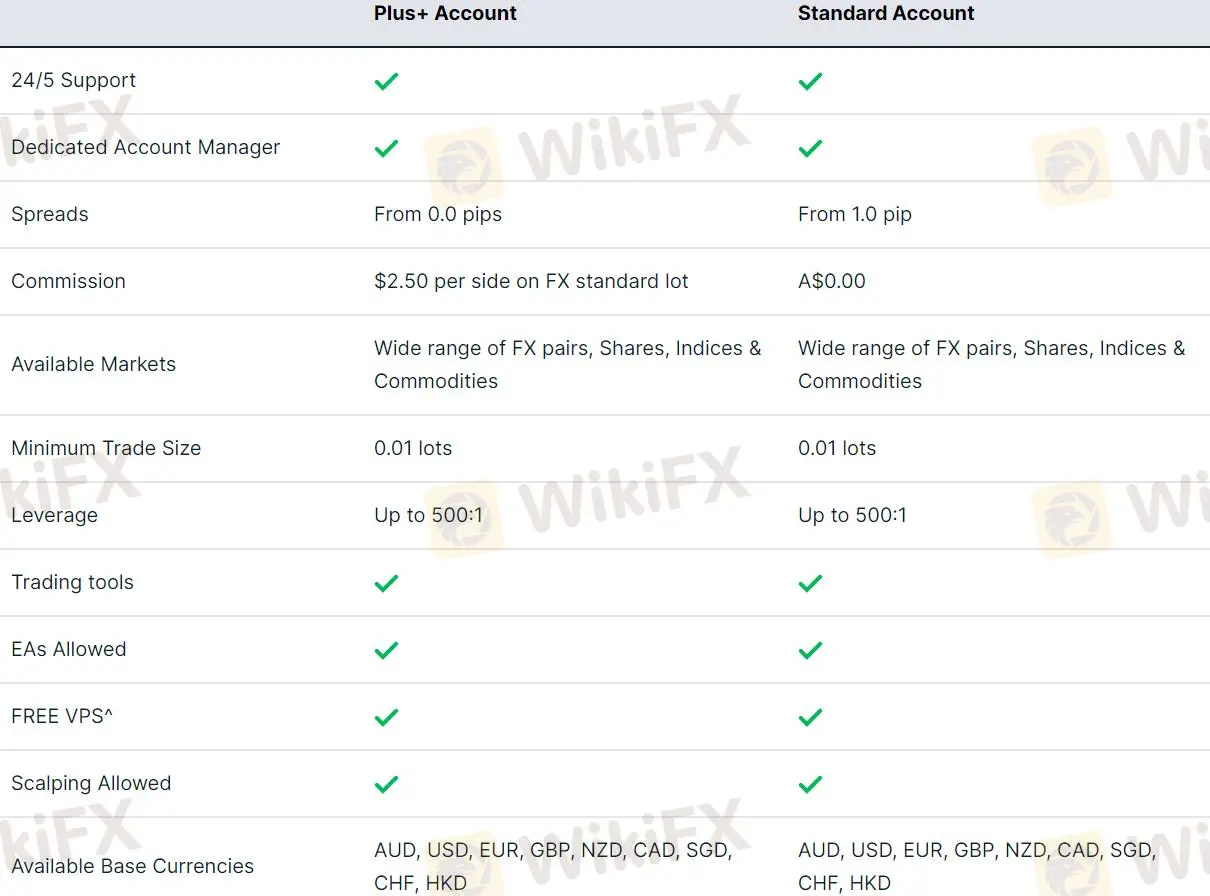Click the Commission row label
The width and height of the screenshot is (1210, 896).
click(68, 281)
